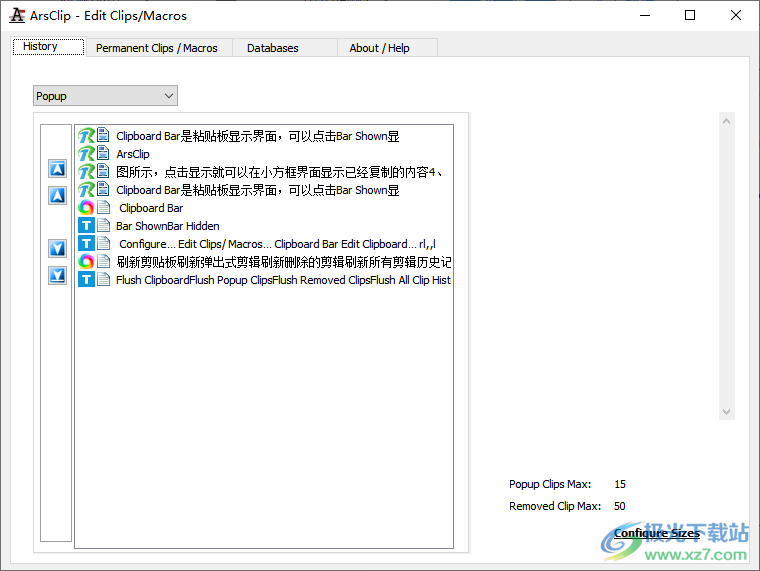
Task: Click the move-up-one arrow button
Action: pyautogui.click(x=57, y=195)
